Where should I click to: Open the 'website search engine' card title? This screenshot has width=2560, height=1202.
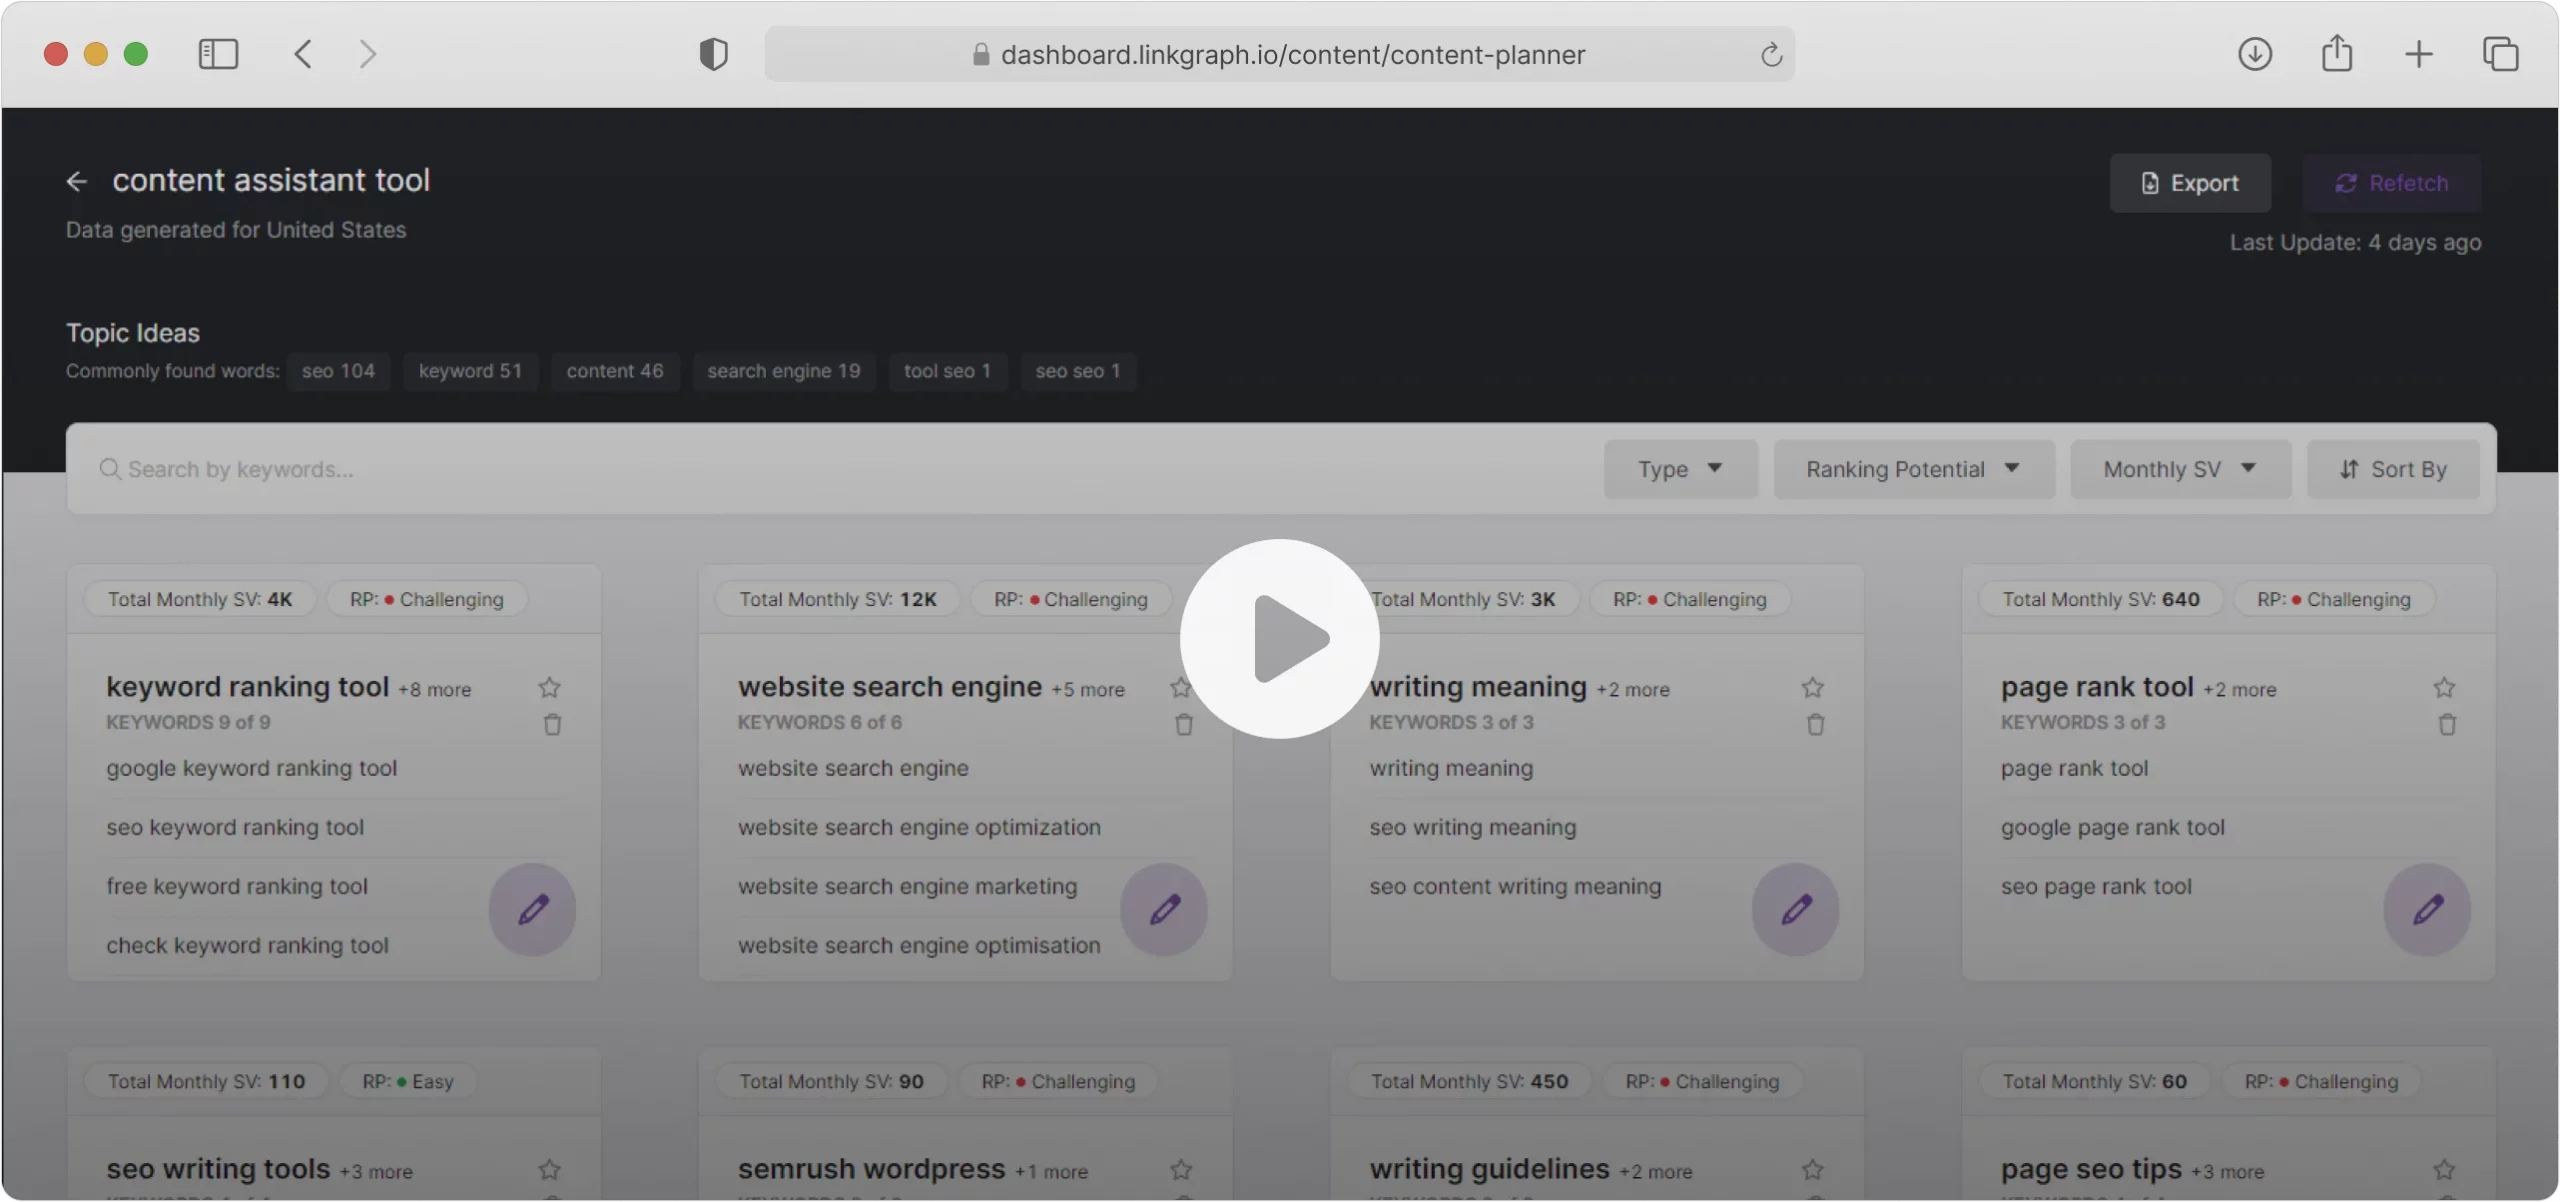(x=890, y=687)
